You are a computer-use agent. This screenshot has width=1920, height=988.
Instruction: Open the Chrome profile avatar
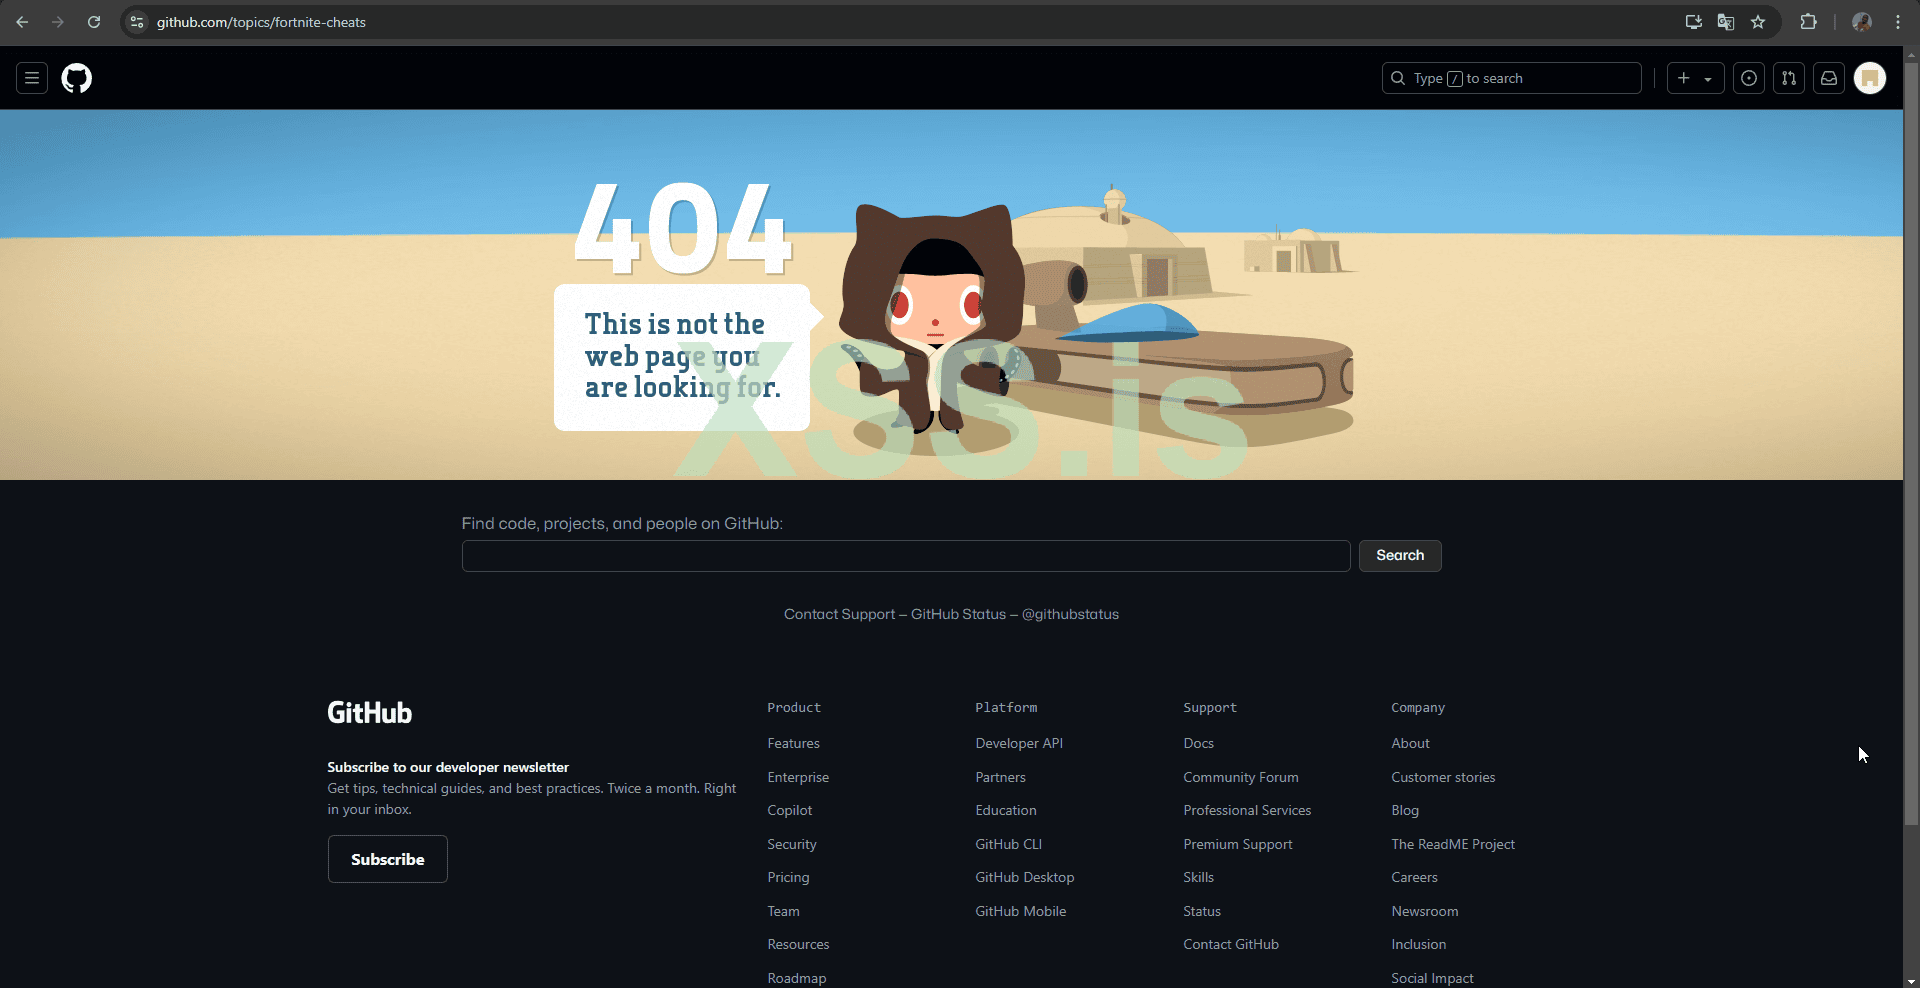click(1861, 22)
